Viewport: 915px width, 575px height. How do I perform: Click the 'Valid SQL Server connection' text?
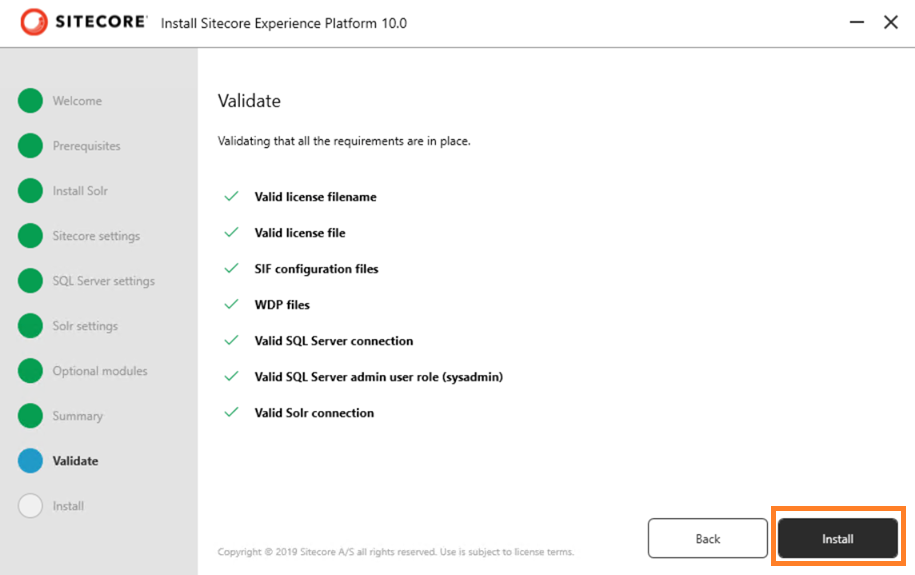coord(334,341)
